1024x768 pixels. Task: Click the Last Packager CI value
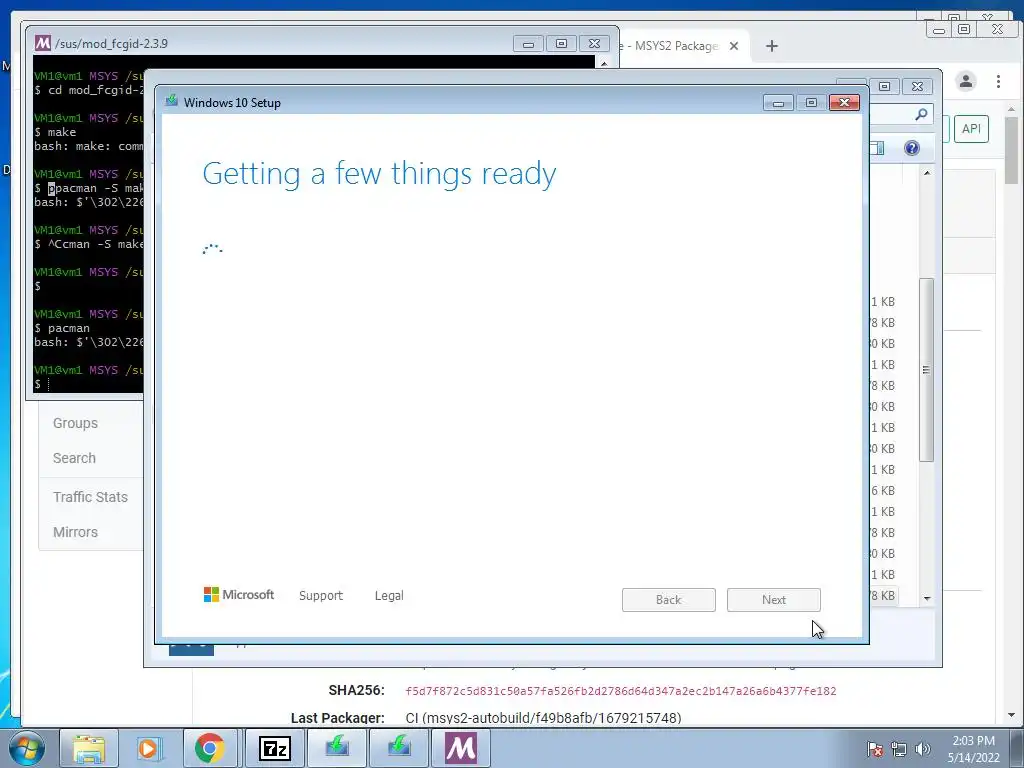(x=543, y=718)
